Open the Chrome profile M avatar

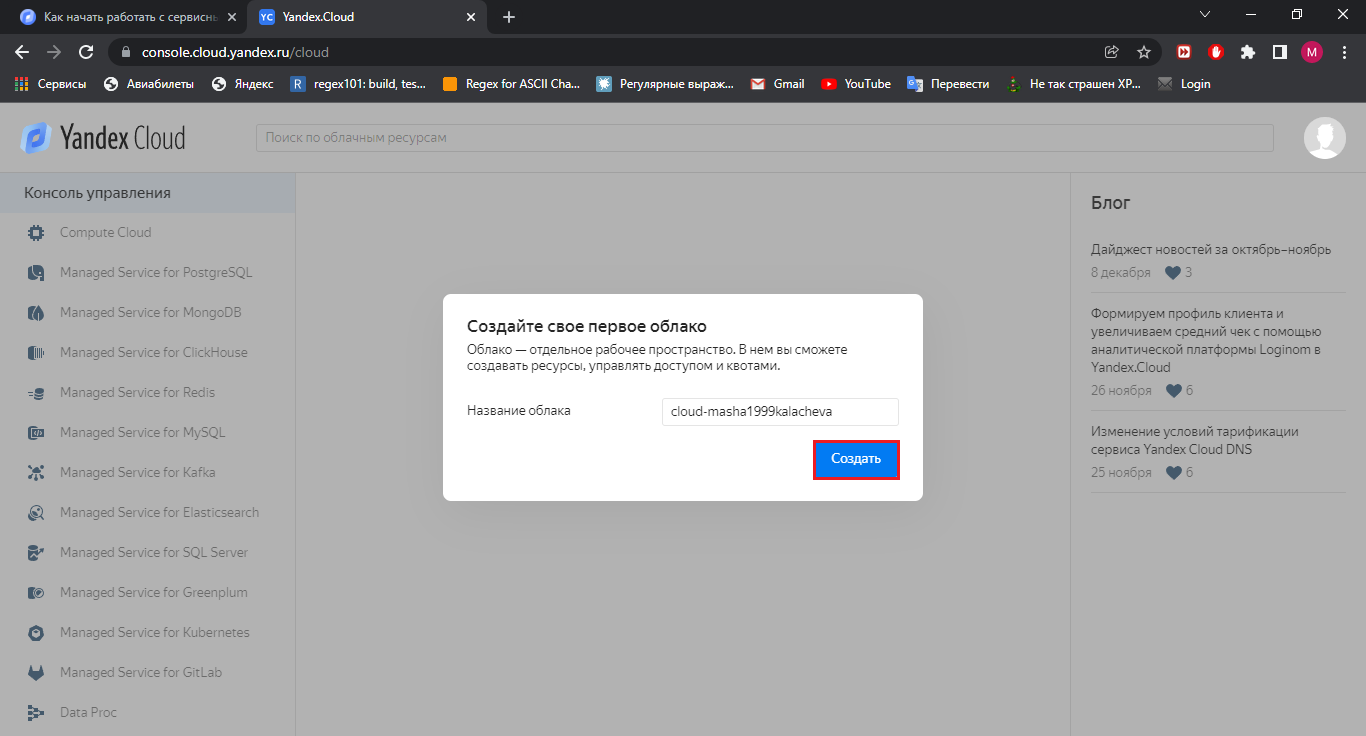pos(1311,52)
